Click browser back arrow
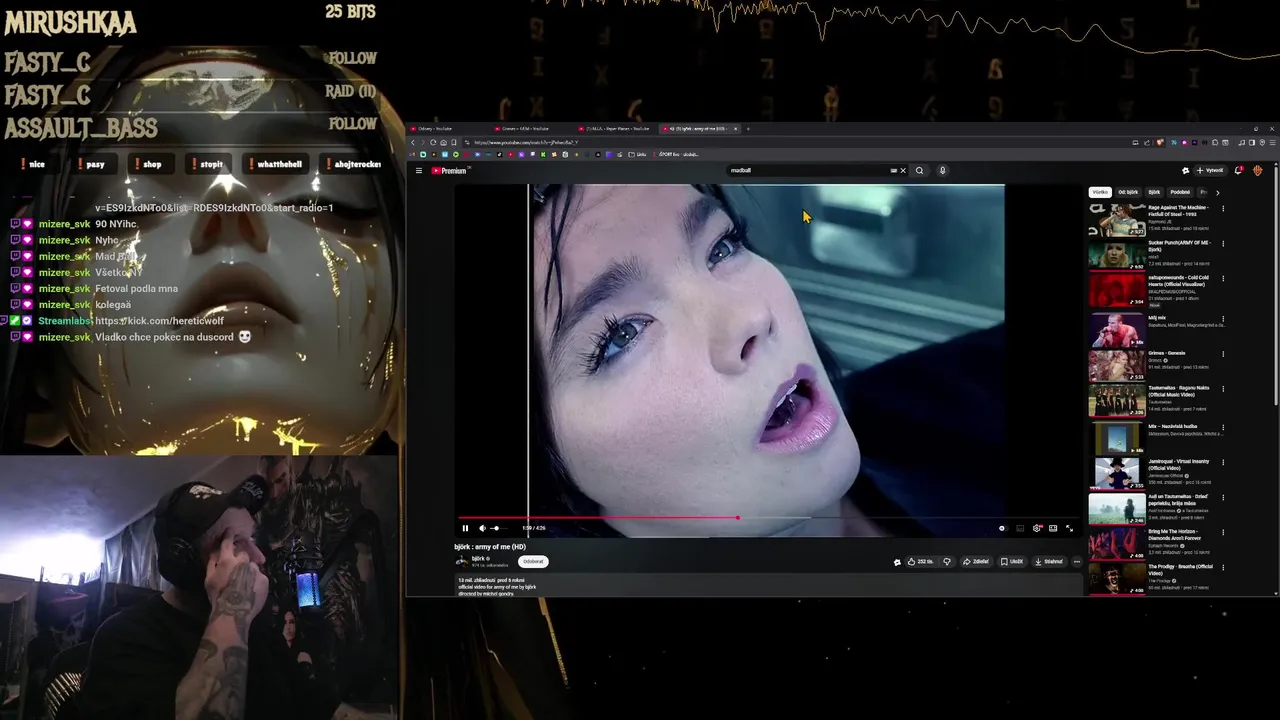This screenshot has width=1280, height=720. click(x=413, y=142)
